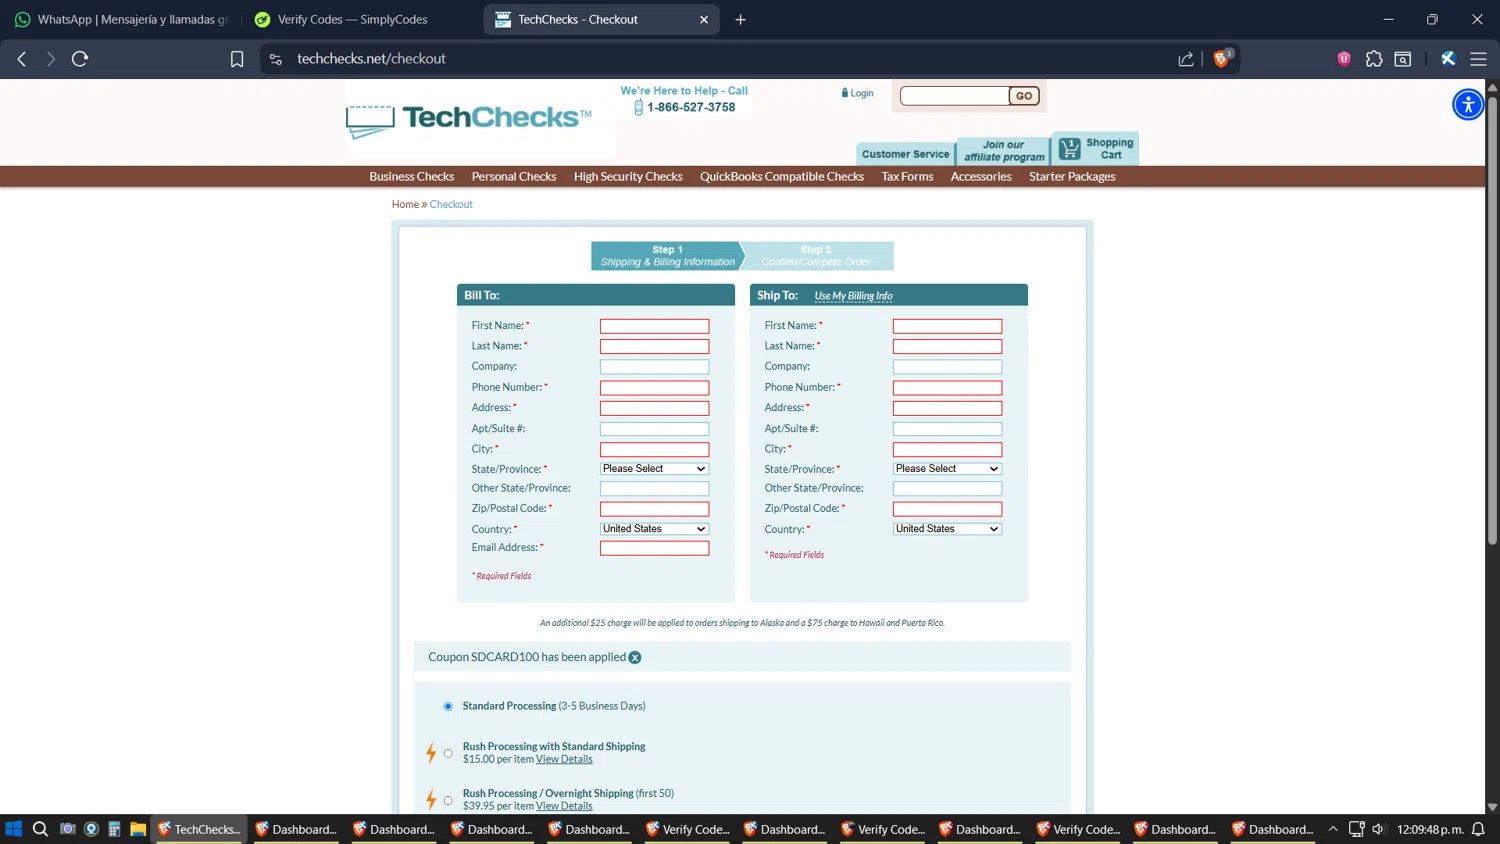Viewport: 1500px width, 844px height.
Task: Click Step 1 Shipping & Billing Information
Action: click(x=667, y=256)
